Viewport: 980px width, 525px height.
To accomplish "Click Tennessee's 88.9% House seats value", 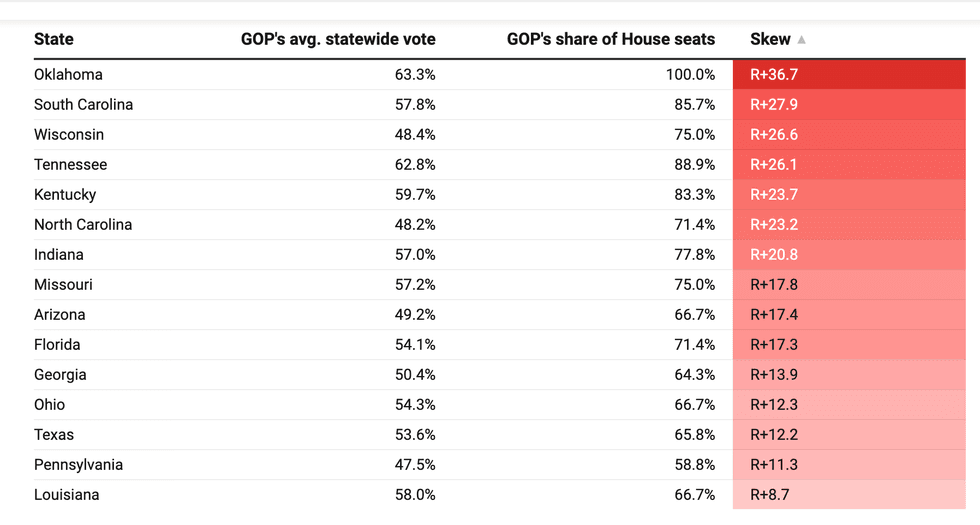I will (x=694, y=164).
